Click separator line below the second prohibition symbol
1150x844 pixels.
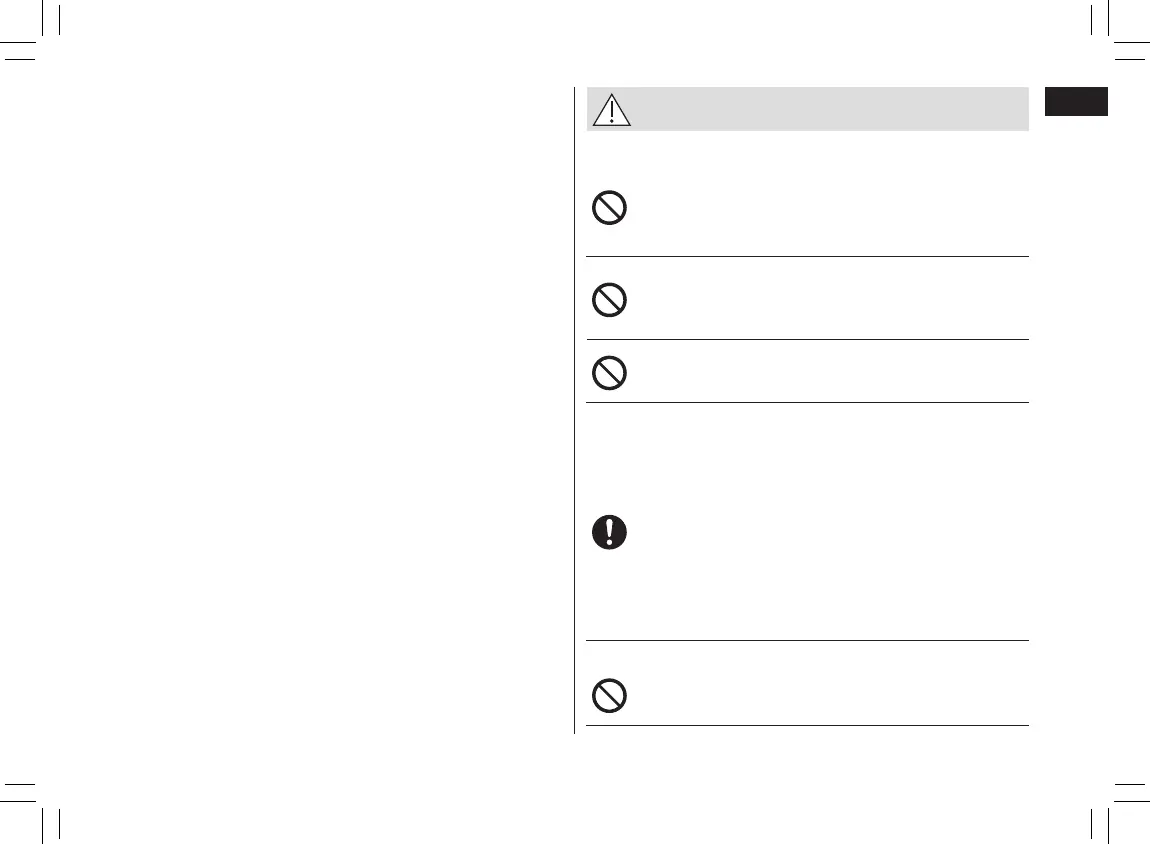pyautogui.click(x=807, y=339)
